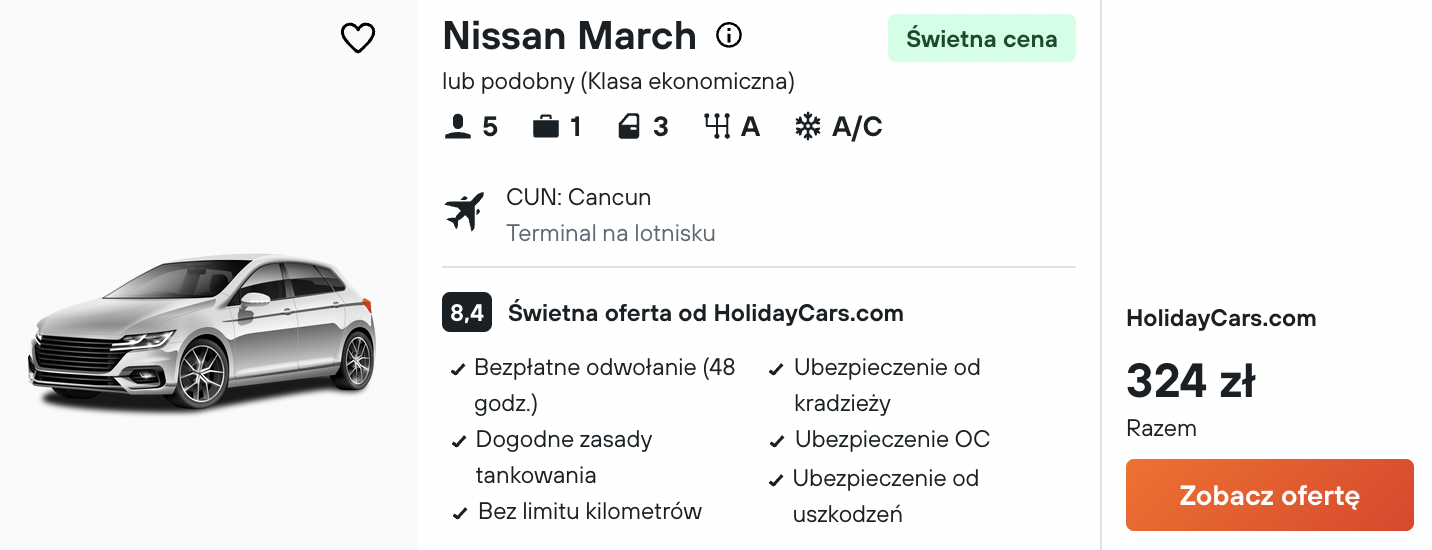Click the 8,4 rating badge

point(466,313)
